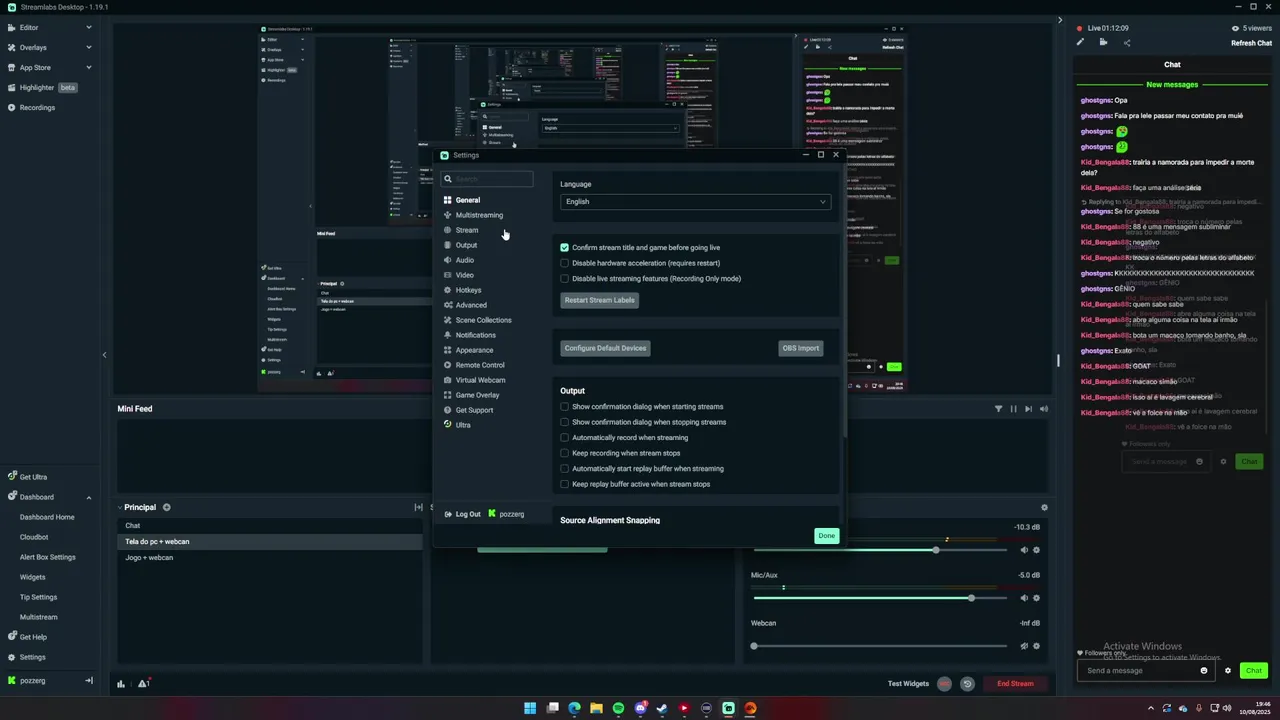
Task: Click the share stream icon beside the pencil
Action: [1127, 42]
